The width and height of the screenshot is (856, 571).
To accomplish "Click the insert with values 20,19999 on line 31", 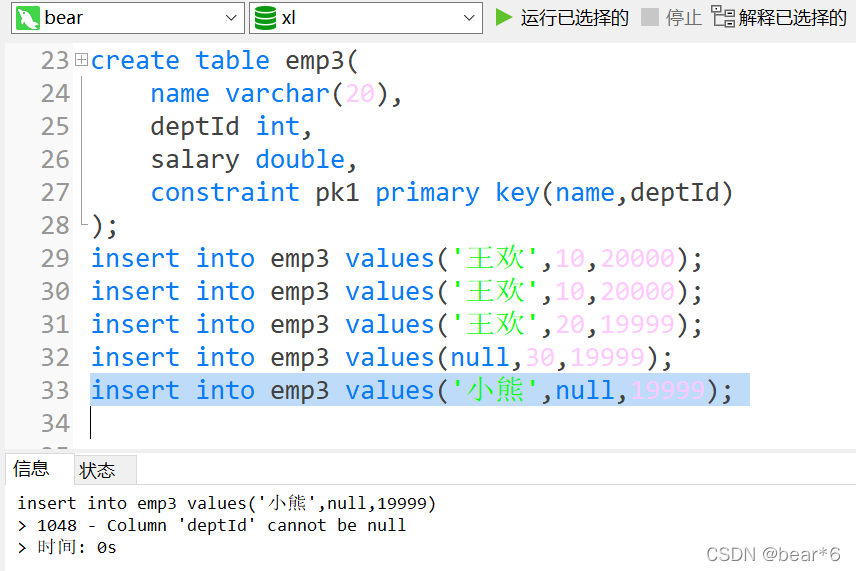I will click(x=396, y=324).
